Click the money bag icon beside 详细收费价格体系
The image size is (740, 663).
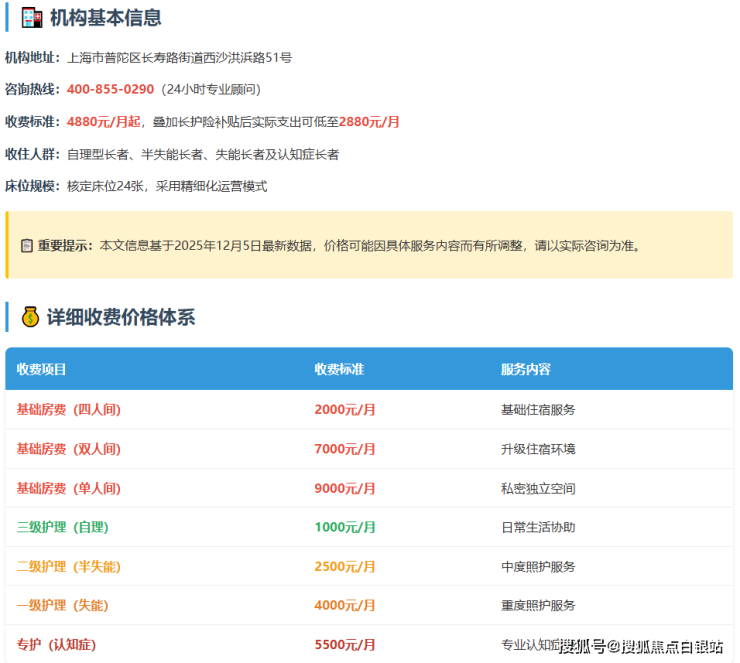30,317
